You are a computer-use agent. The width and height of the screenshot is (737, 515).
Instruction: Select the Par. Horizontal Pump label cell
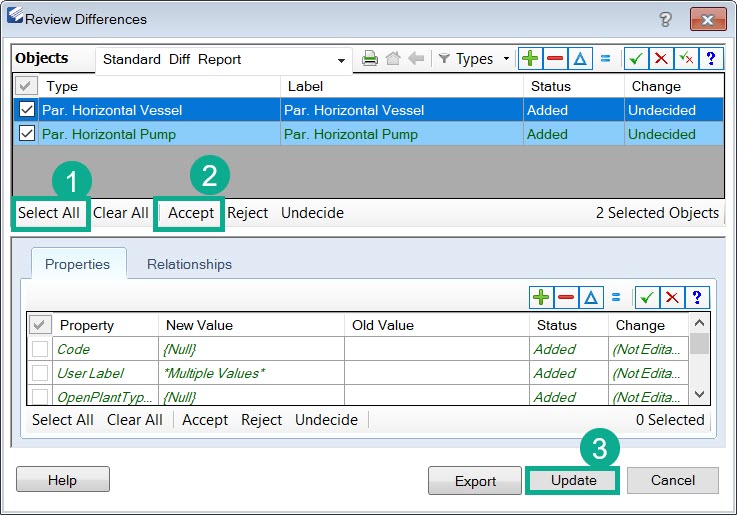point(402,134)
